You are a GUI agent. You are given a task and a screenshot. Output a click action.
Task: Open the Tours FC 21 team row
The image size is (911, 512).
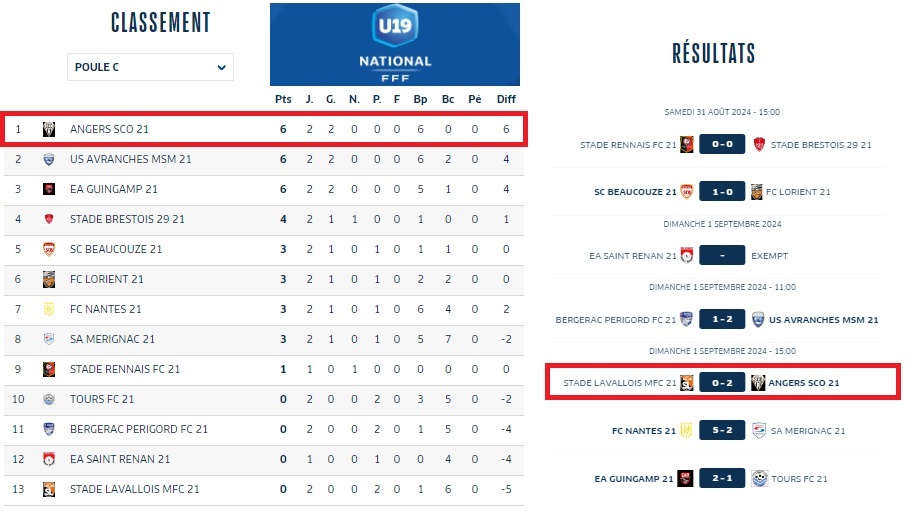click(x=102, y=399)
